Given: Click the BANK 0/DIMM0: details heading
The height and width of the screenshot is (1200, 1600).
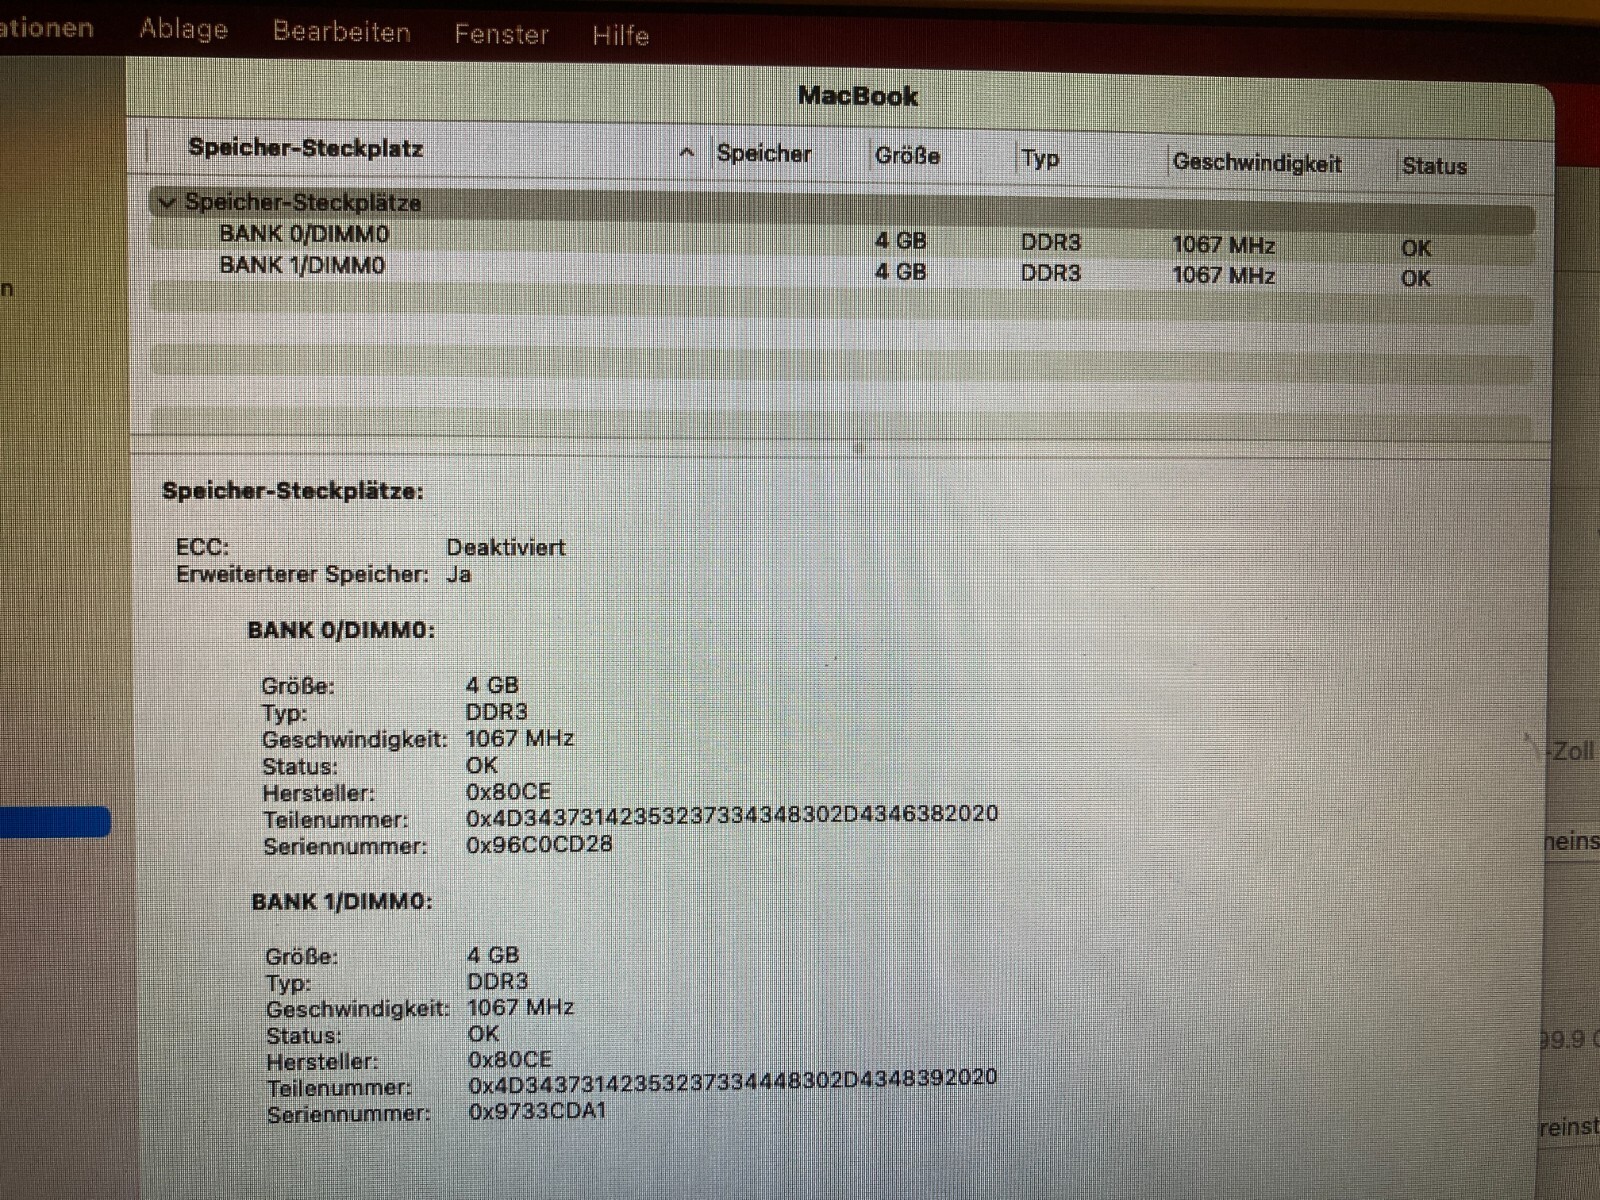Looking at the screenshot, I should 340,630.
